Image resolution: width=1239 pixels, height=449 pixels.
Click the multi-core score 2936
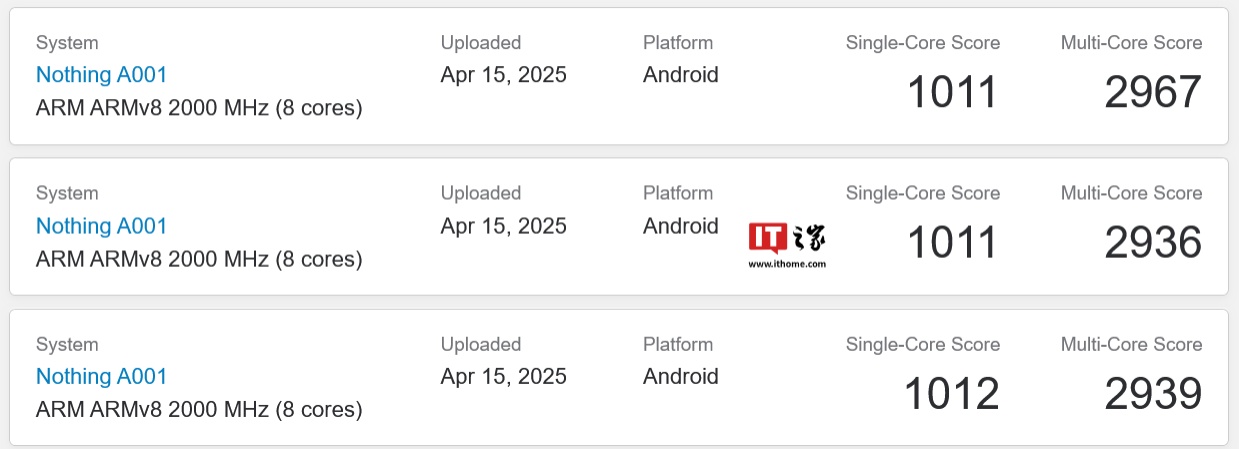(x=1152, y=243)
